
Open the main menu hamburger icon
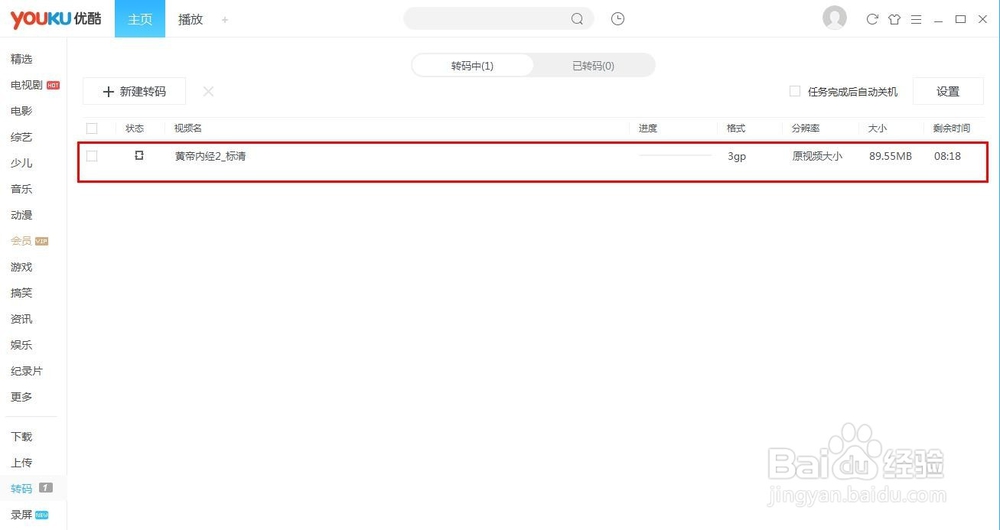[x=916, y=20]
